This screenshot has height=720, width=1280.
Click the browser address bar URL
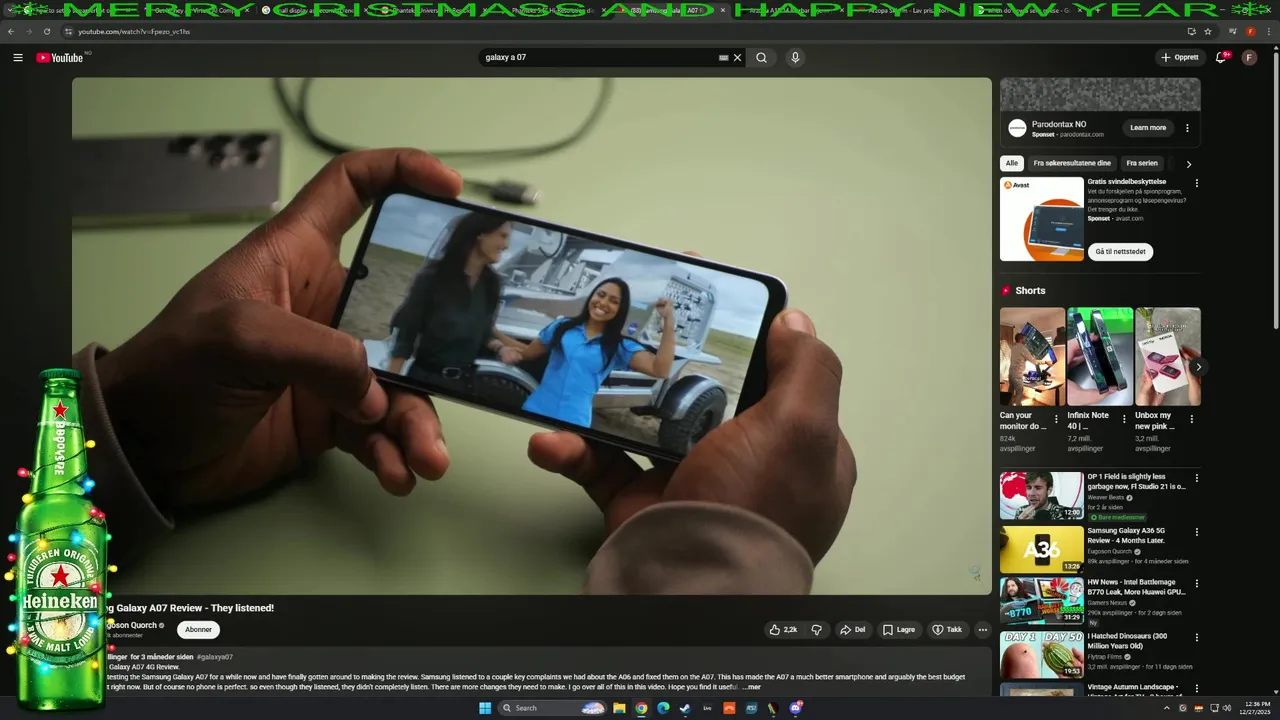[x=134, y=32]
